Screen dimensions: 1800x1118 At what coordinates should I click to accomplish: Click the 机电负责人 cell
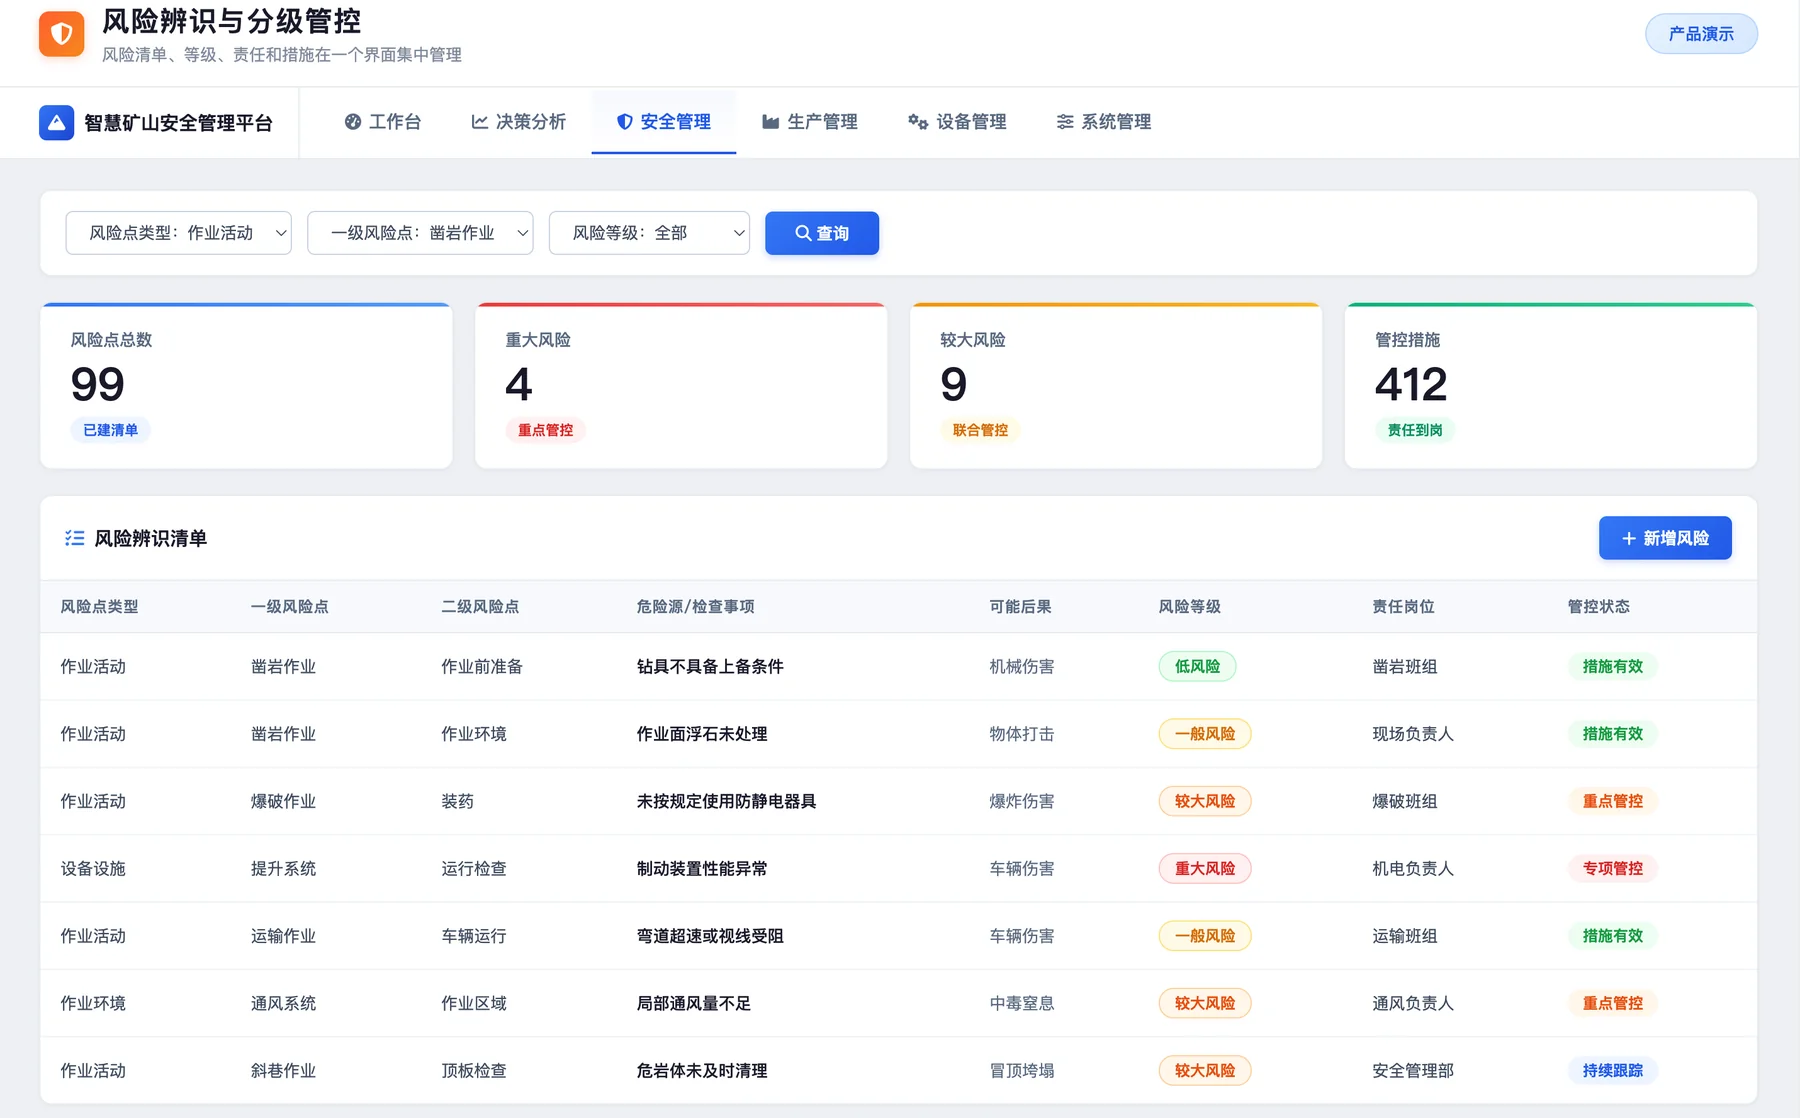[1413, 869]
